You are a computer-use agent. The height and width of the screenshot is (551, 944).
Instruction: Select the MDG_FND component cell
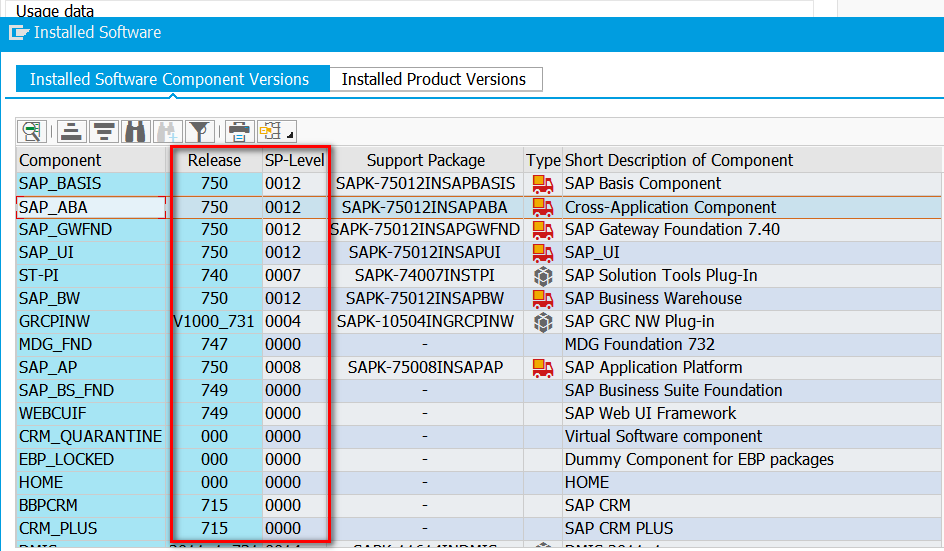(92, 344)
